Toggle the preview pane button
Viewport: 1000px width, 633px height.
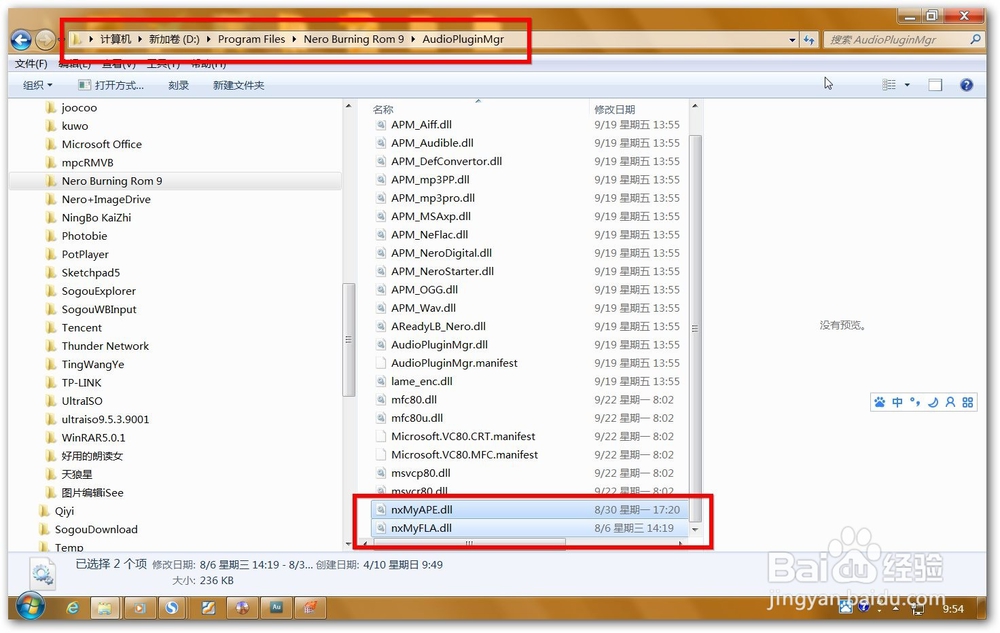935,85
